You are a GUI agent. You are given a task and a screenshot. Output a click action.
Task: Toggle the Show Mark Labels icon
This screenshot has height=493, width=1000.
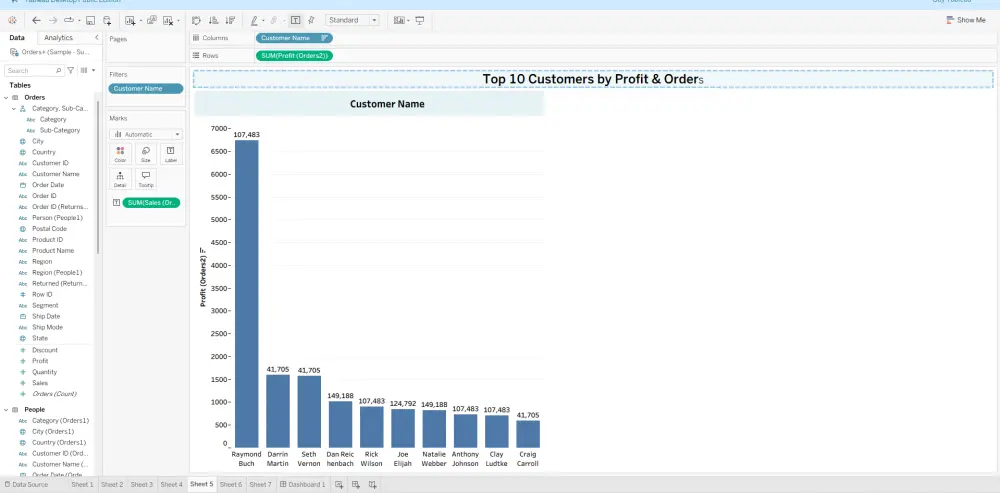296,20
